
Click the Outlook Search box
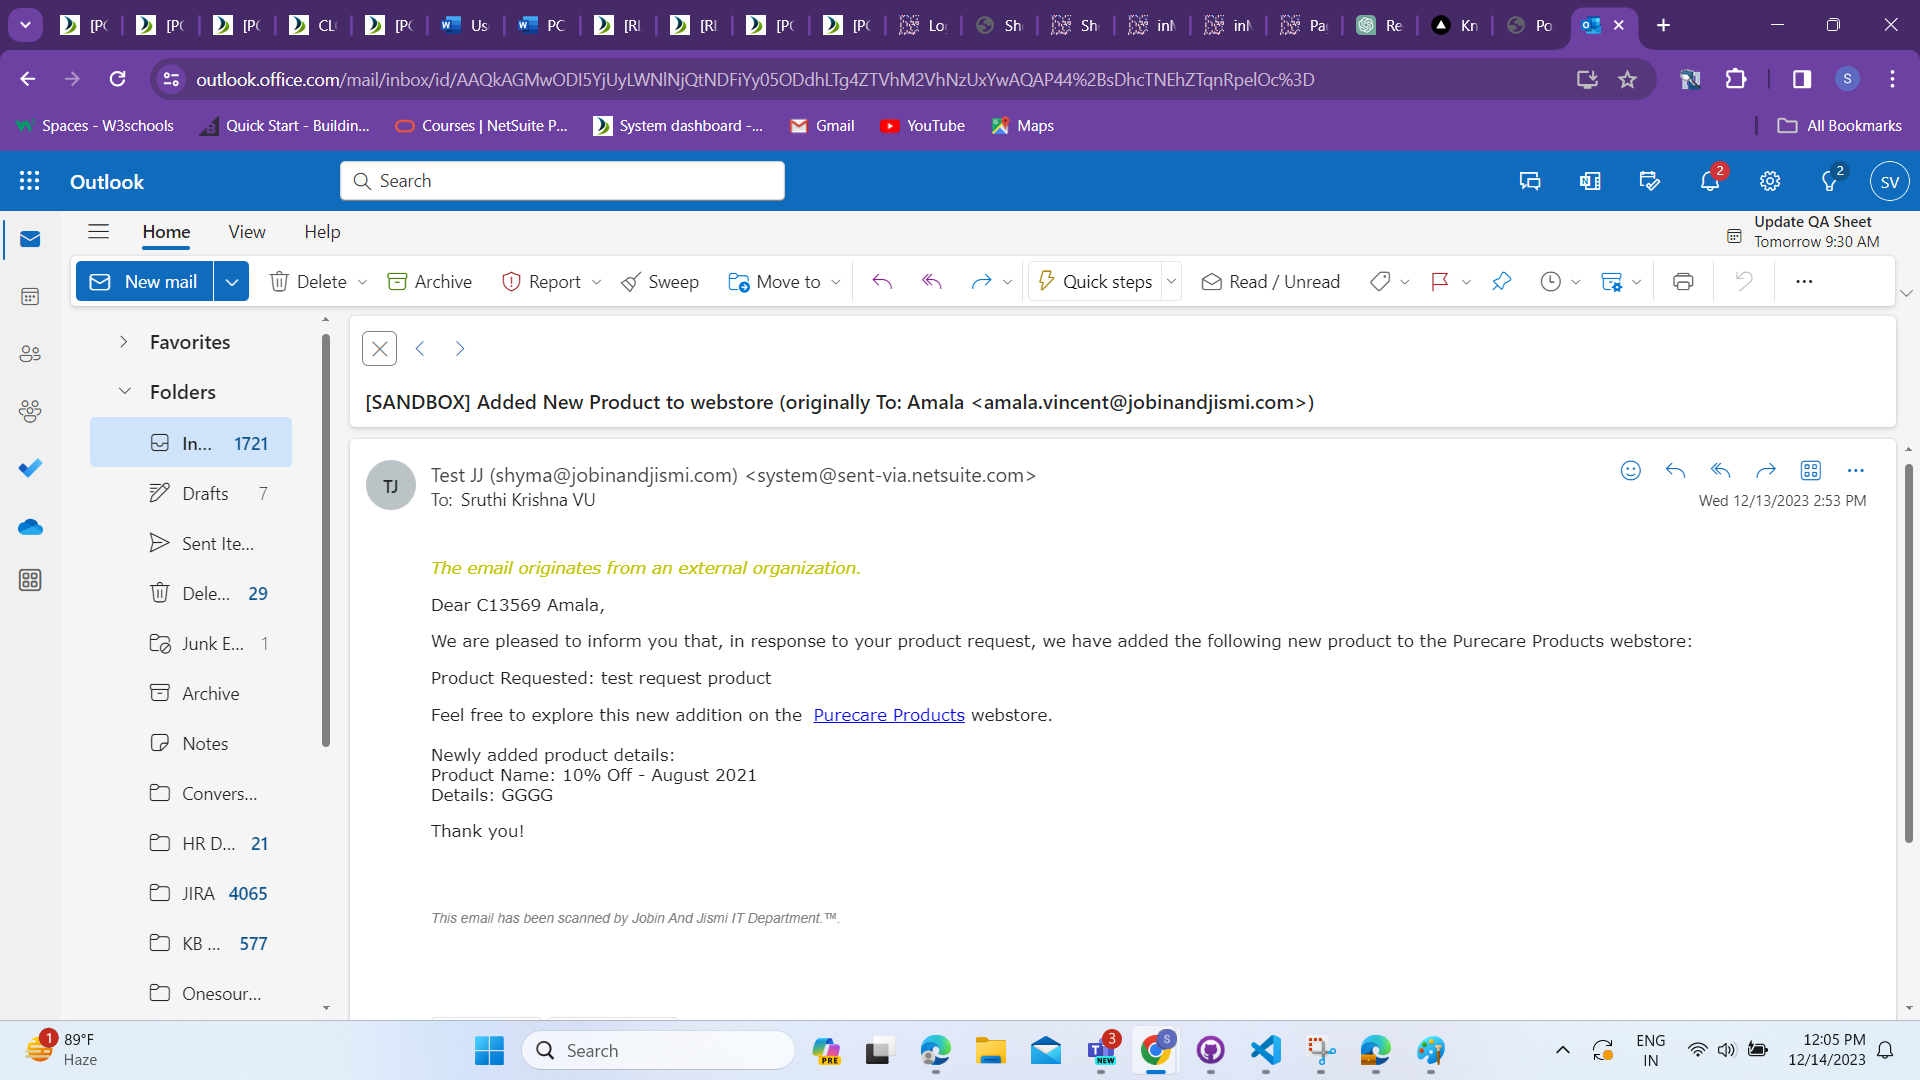point(562,181)
